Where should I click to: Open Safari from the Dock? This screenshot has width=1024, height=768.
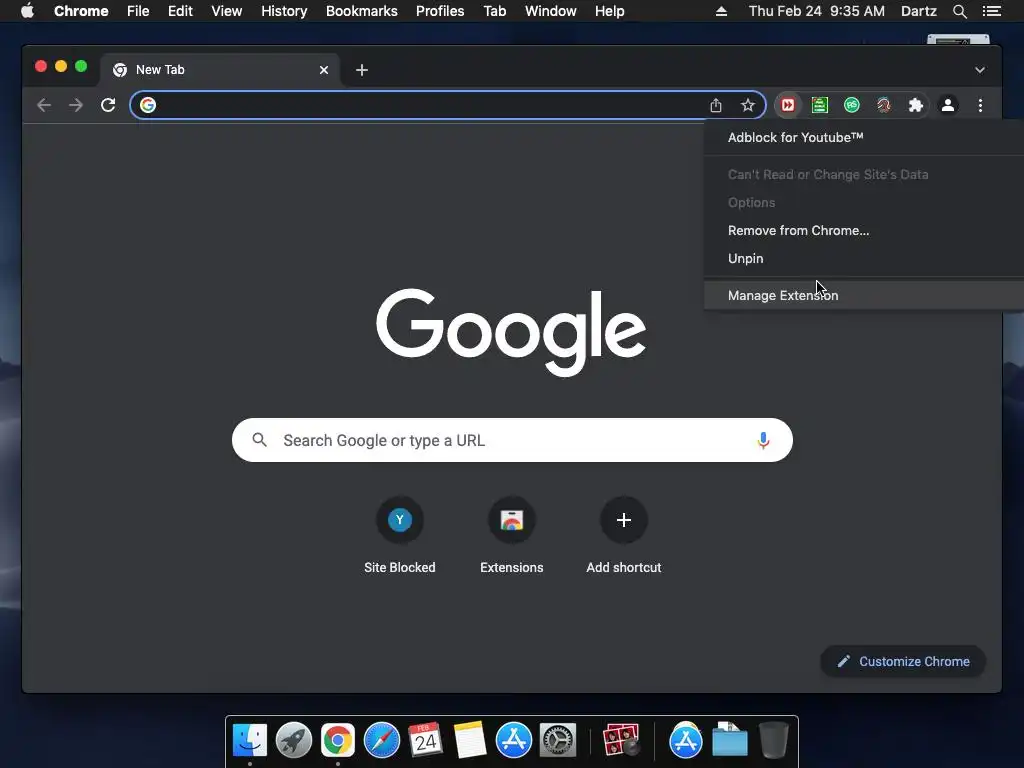pos(381,740)
